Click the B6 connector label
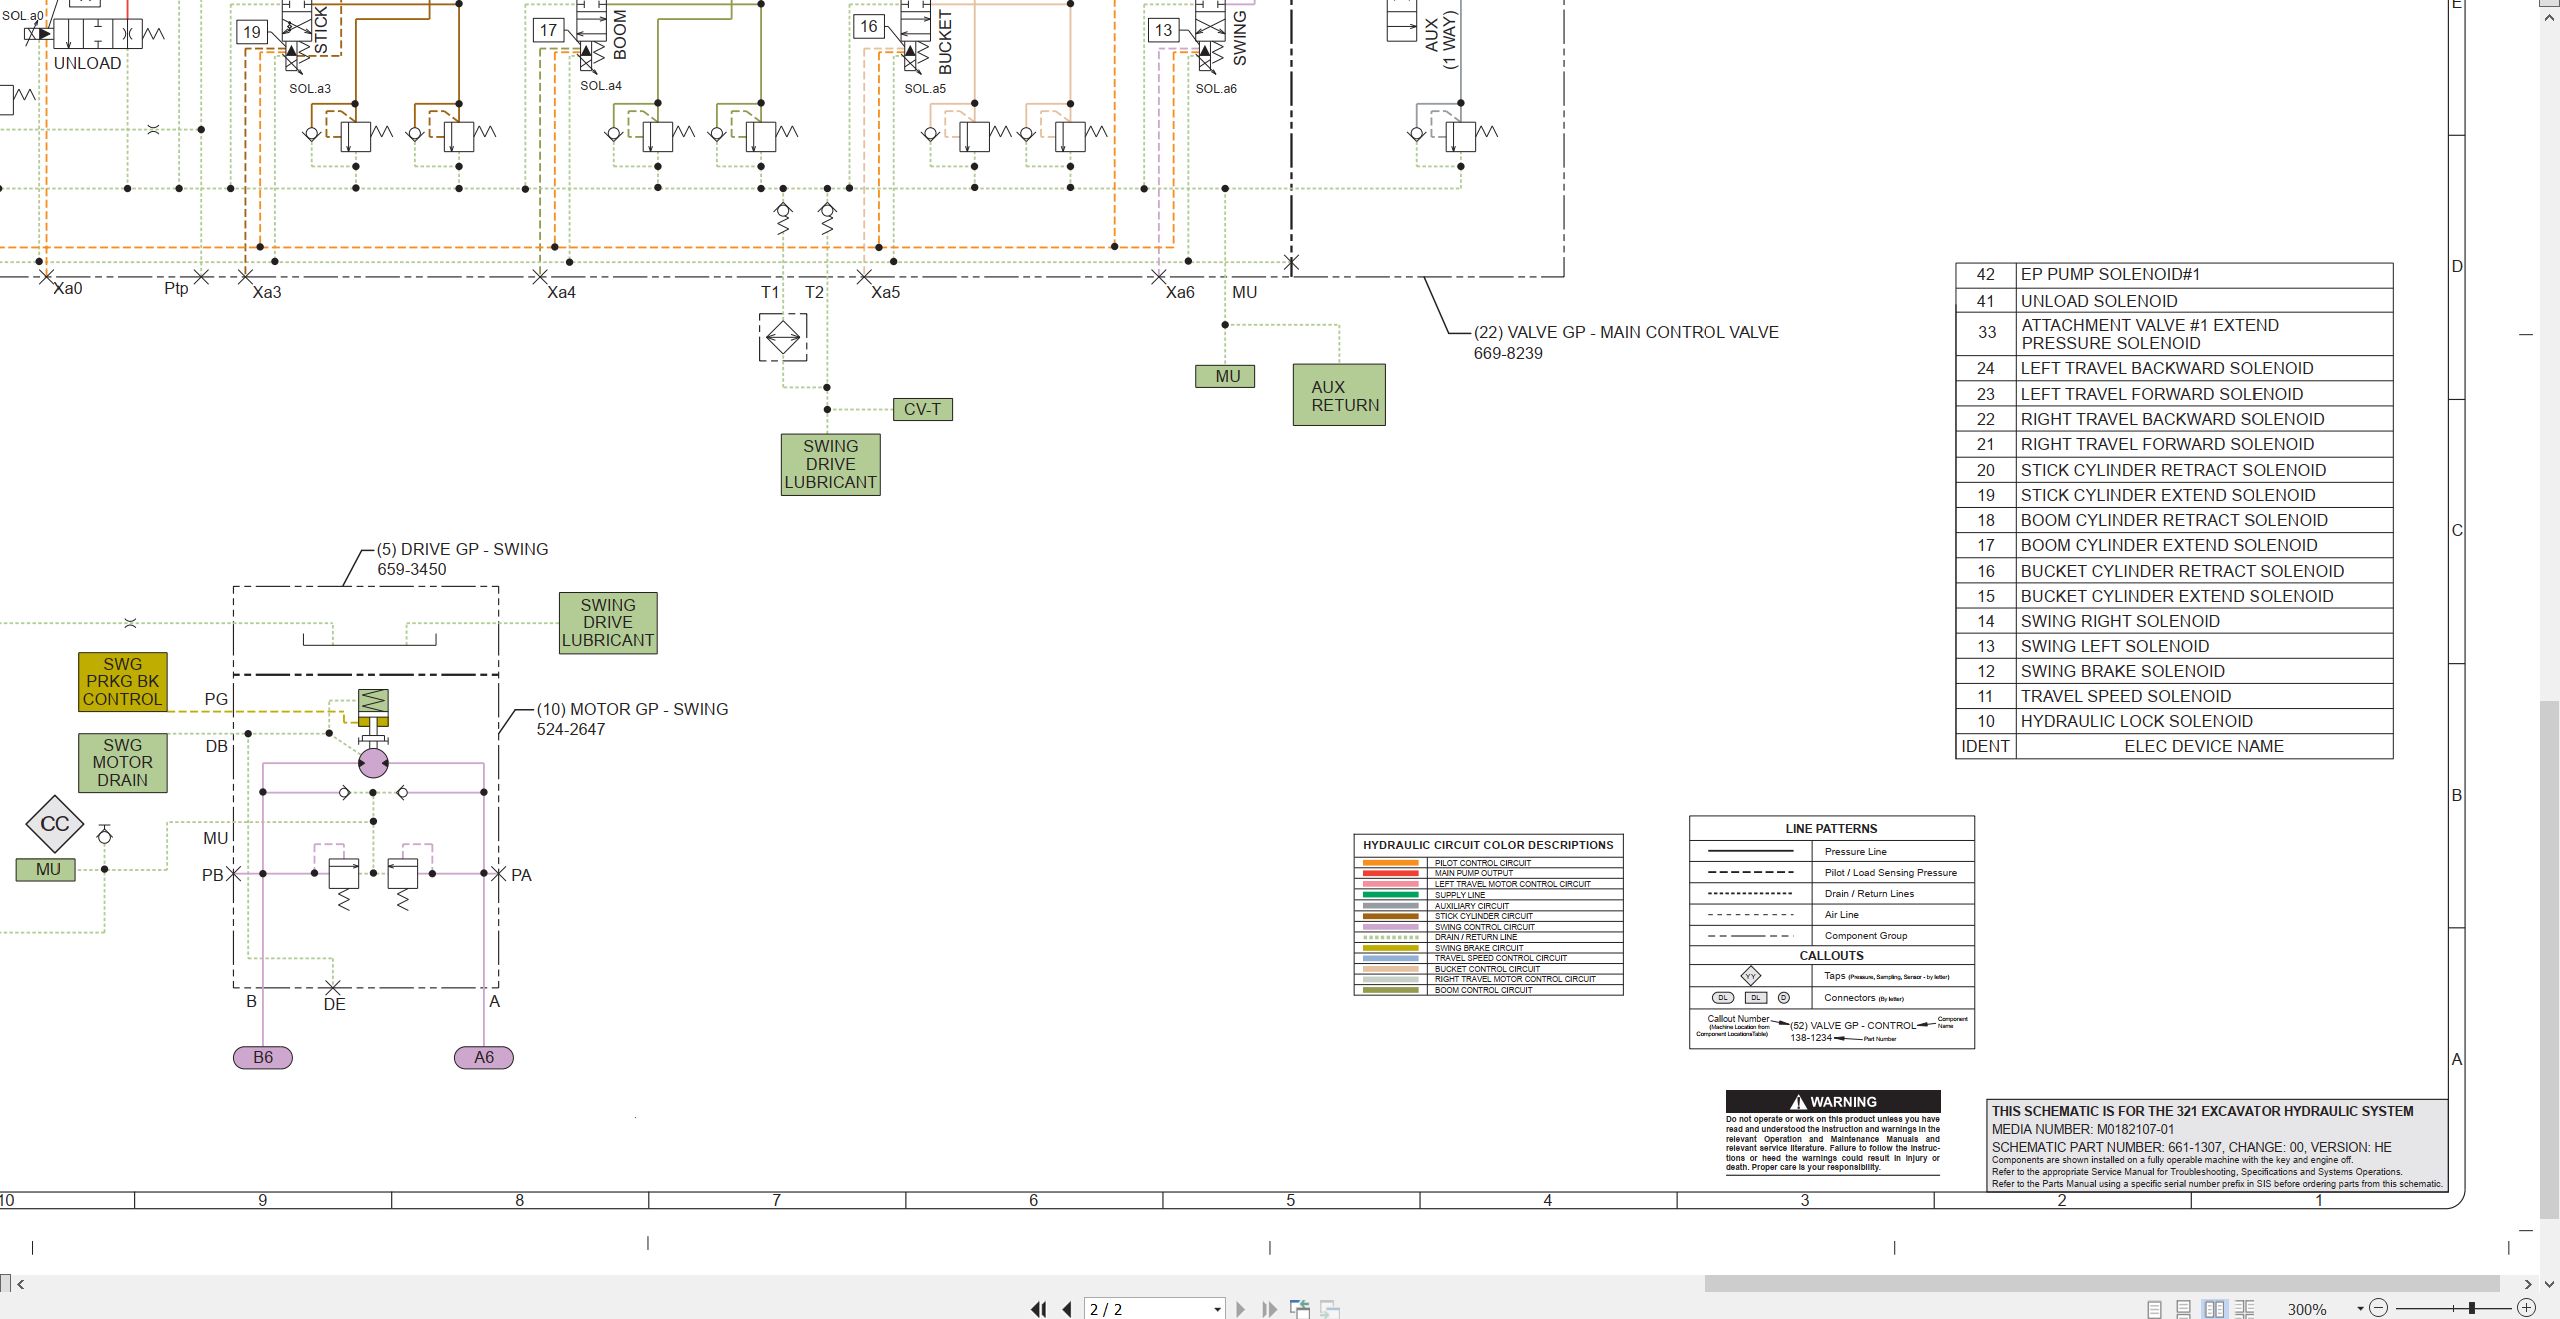Image resolution: width=2560 pixels, height=1319 pixels. point(263,1057)
